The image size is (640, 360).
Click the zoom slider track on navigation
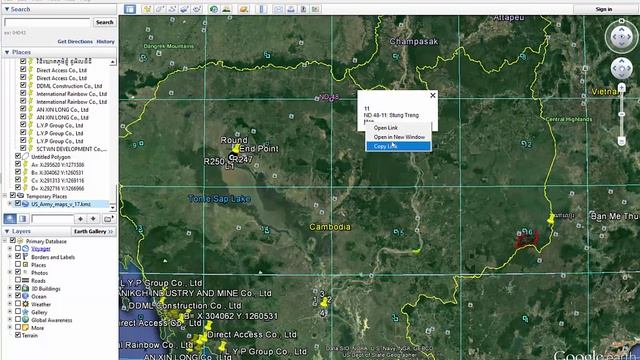(621, 114)
